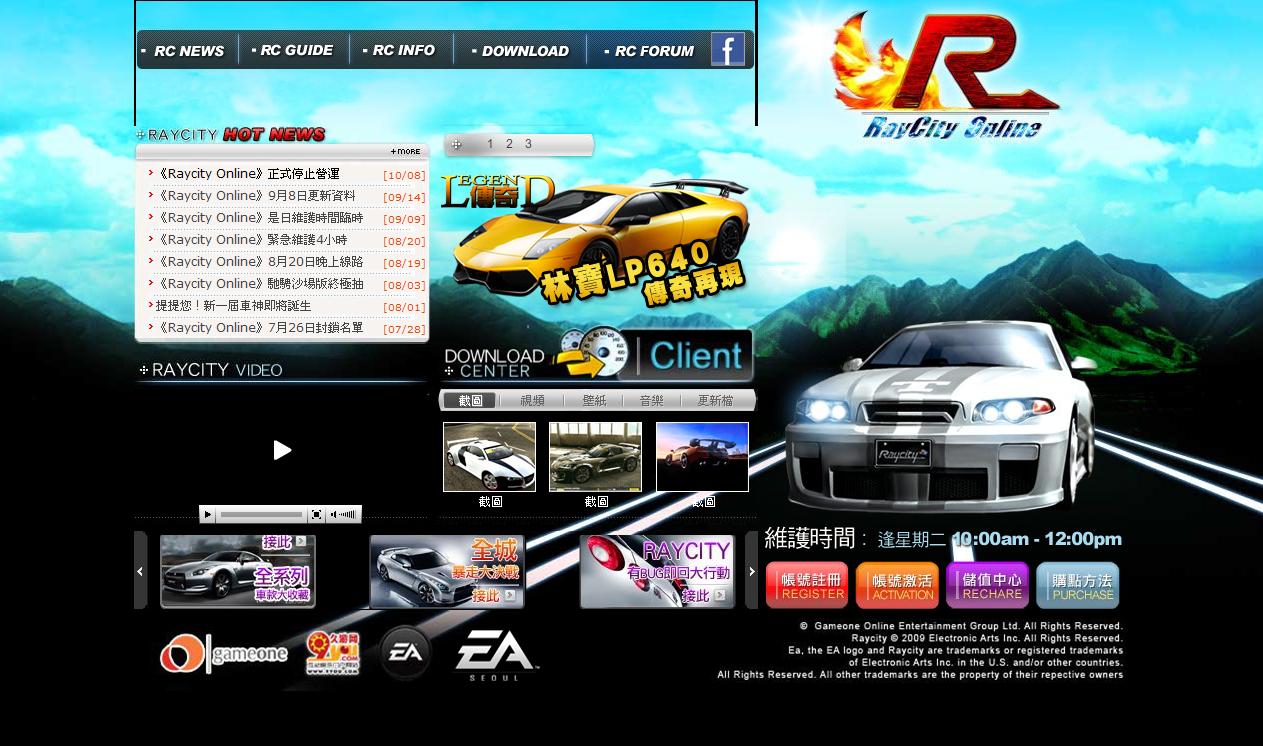Screen dimensions: 1263x746
Task: Click the [08/20] news date
Action: point(404,241)
